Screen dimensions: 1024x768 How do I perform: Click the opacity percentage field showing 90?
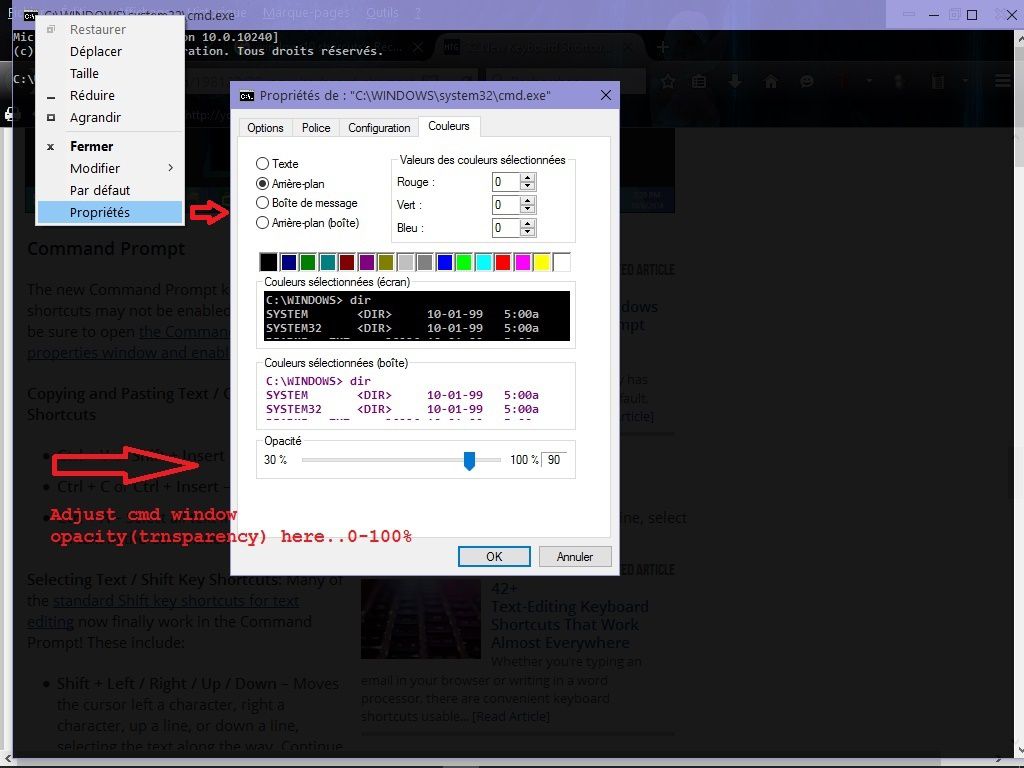pyautogui.click(x=554, y=460)
